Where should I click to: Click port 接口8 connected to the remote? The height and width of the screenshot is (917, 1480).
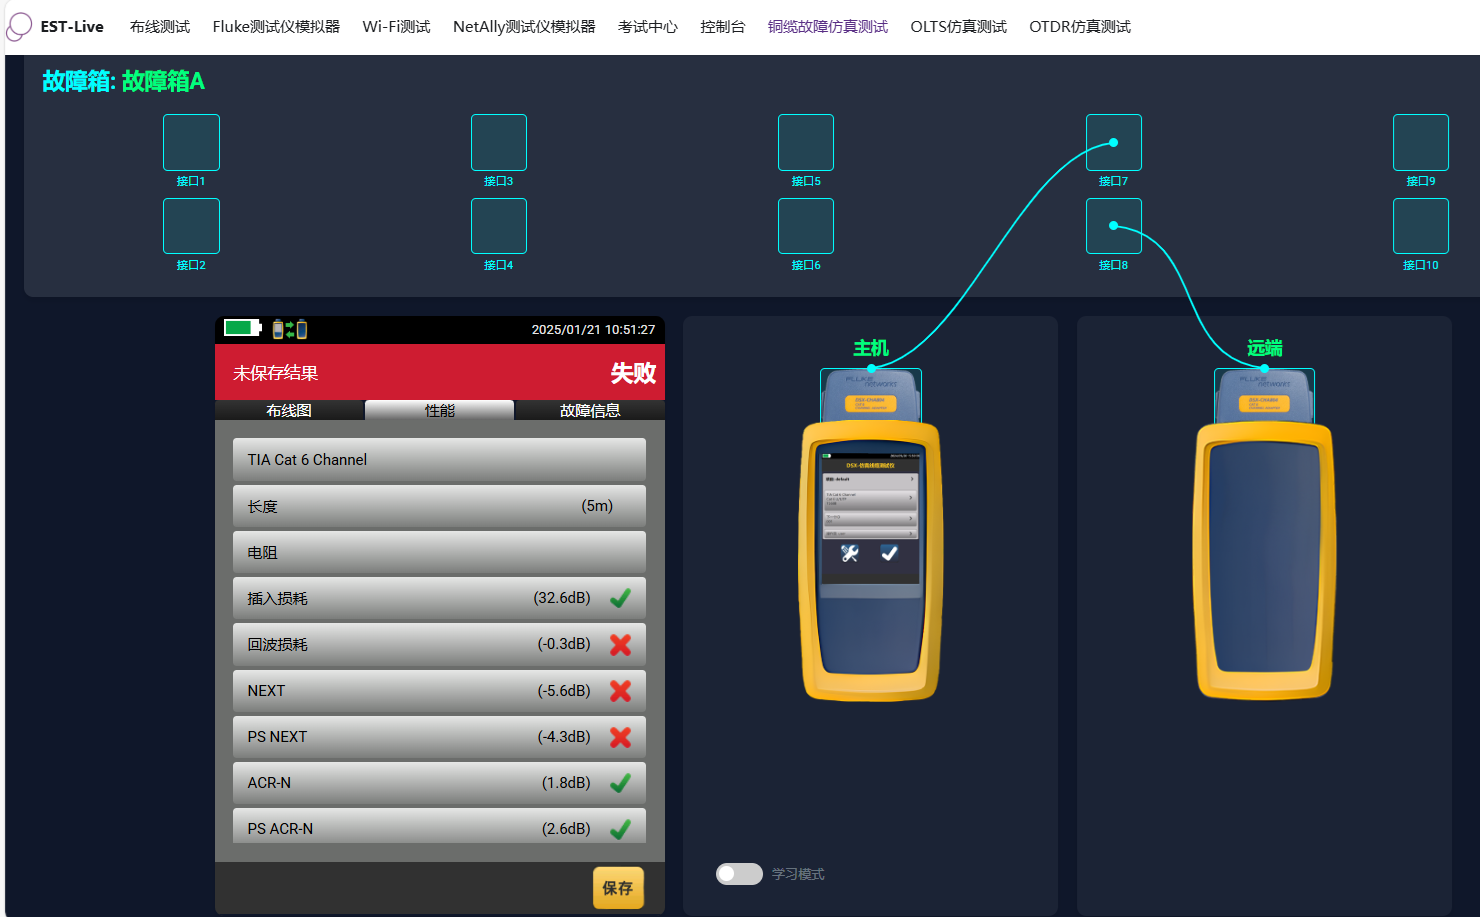1114,226
